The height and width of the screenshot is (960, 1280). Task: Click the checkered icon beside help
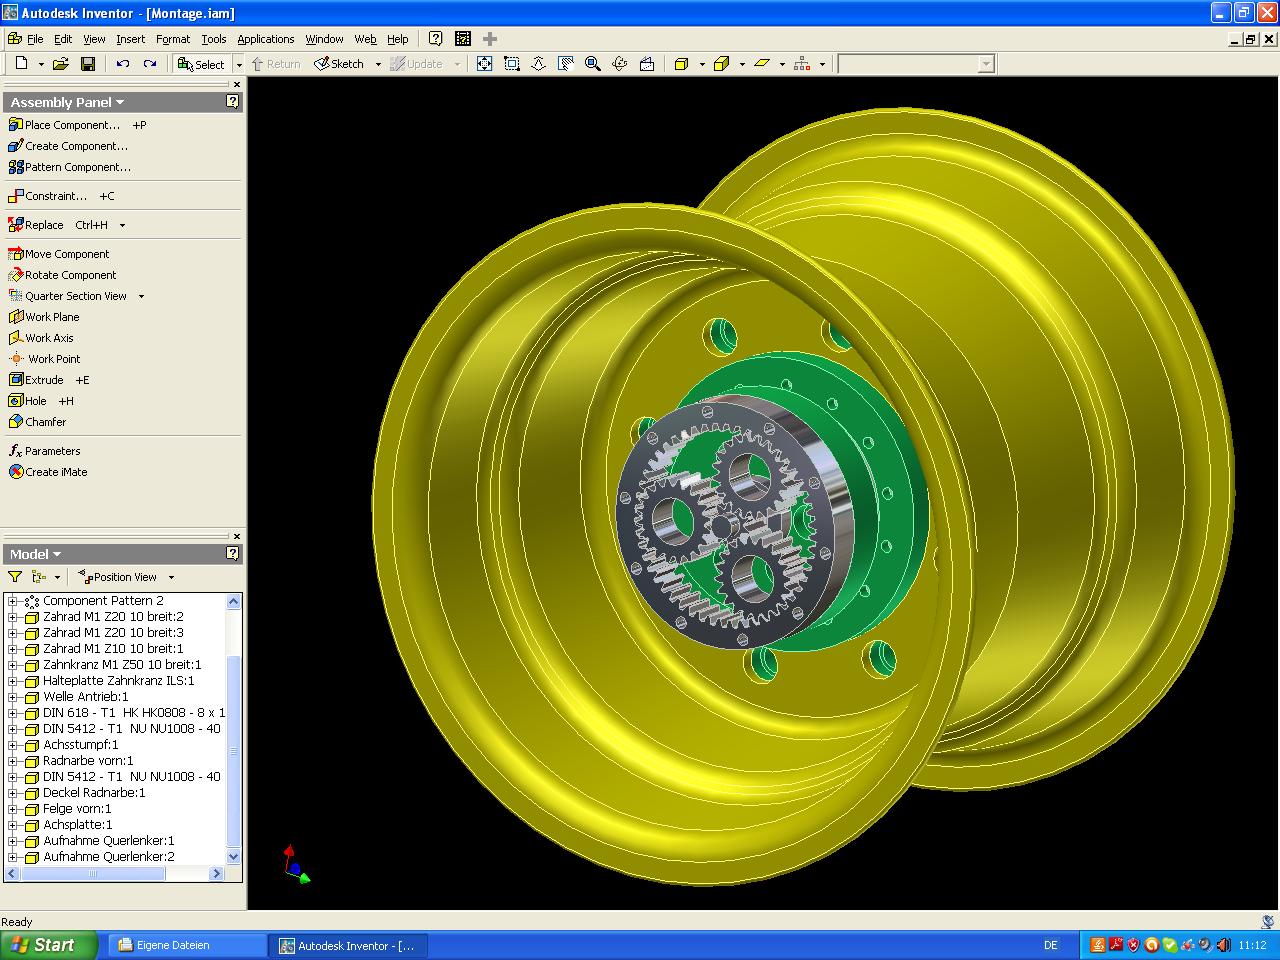click(463, 39)
